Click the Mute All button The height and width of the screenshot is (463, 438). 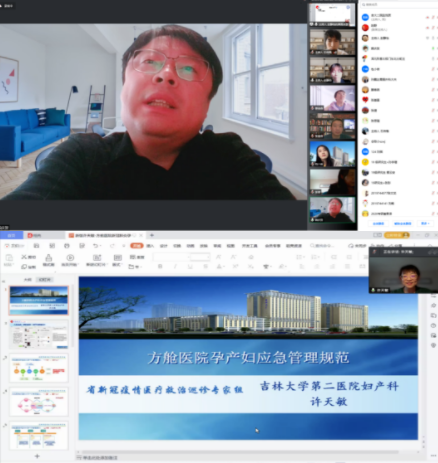378,223
